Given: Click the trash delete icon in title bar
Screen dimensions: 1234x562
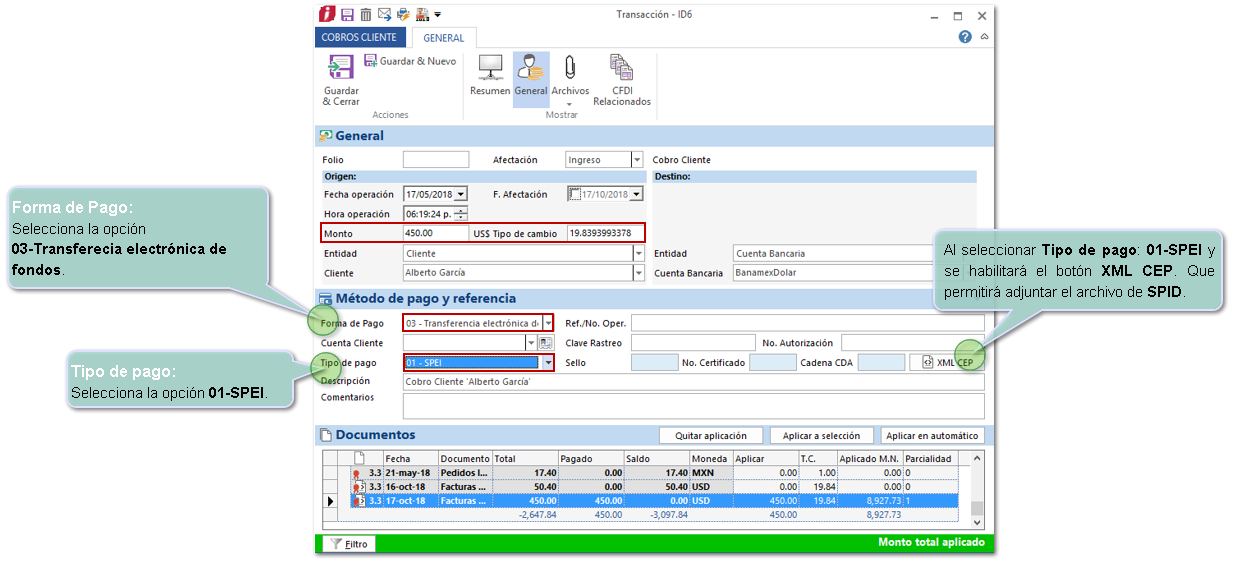Looking at the screenshot, I should point(366,15).
